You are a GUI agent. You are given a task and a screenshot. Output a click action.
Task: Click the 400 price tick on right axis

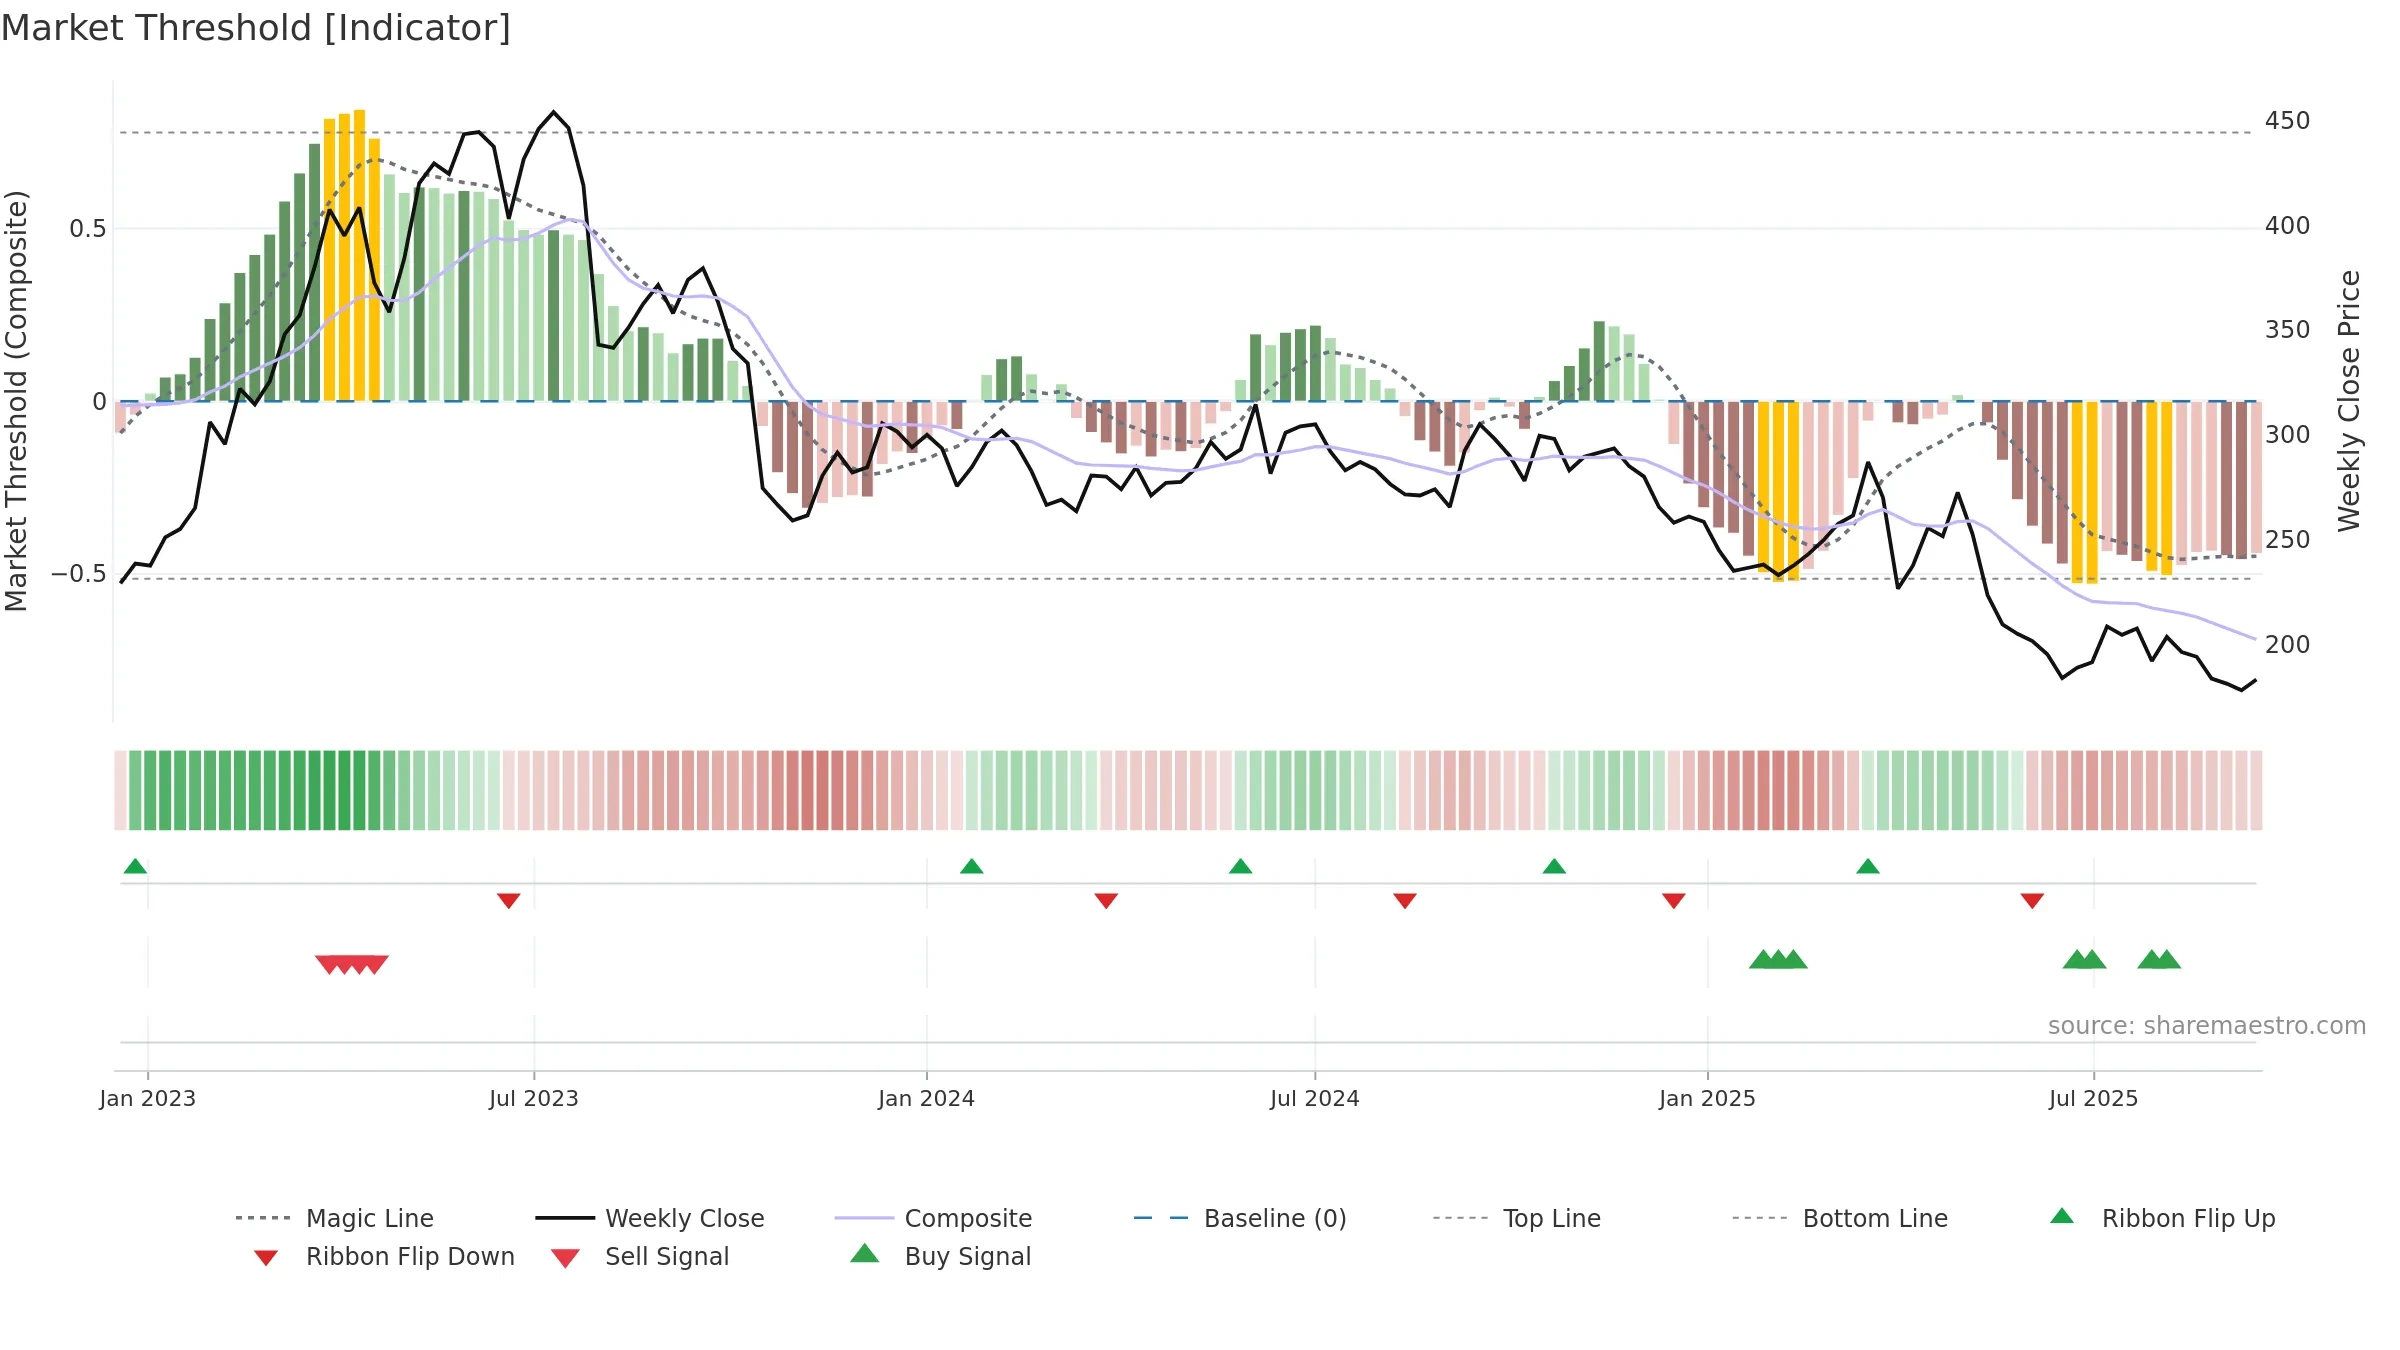click(2288, 226)
